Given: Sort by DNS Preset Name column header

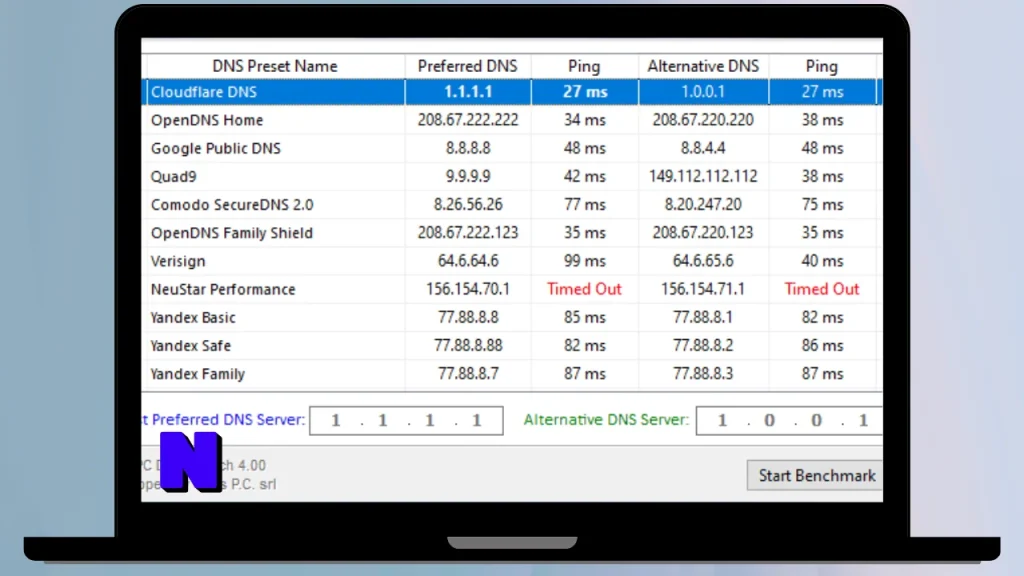Looking at the screenshot, I should click(x=274, y=66).
